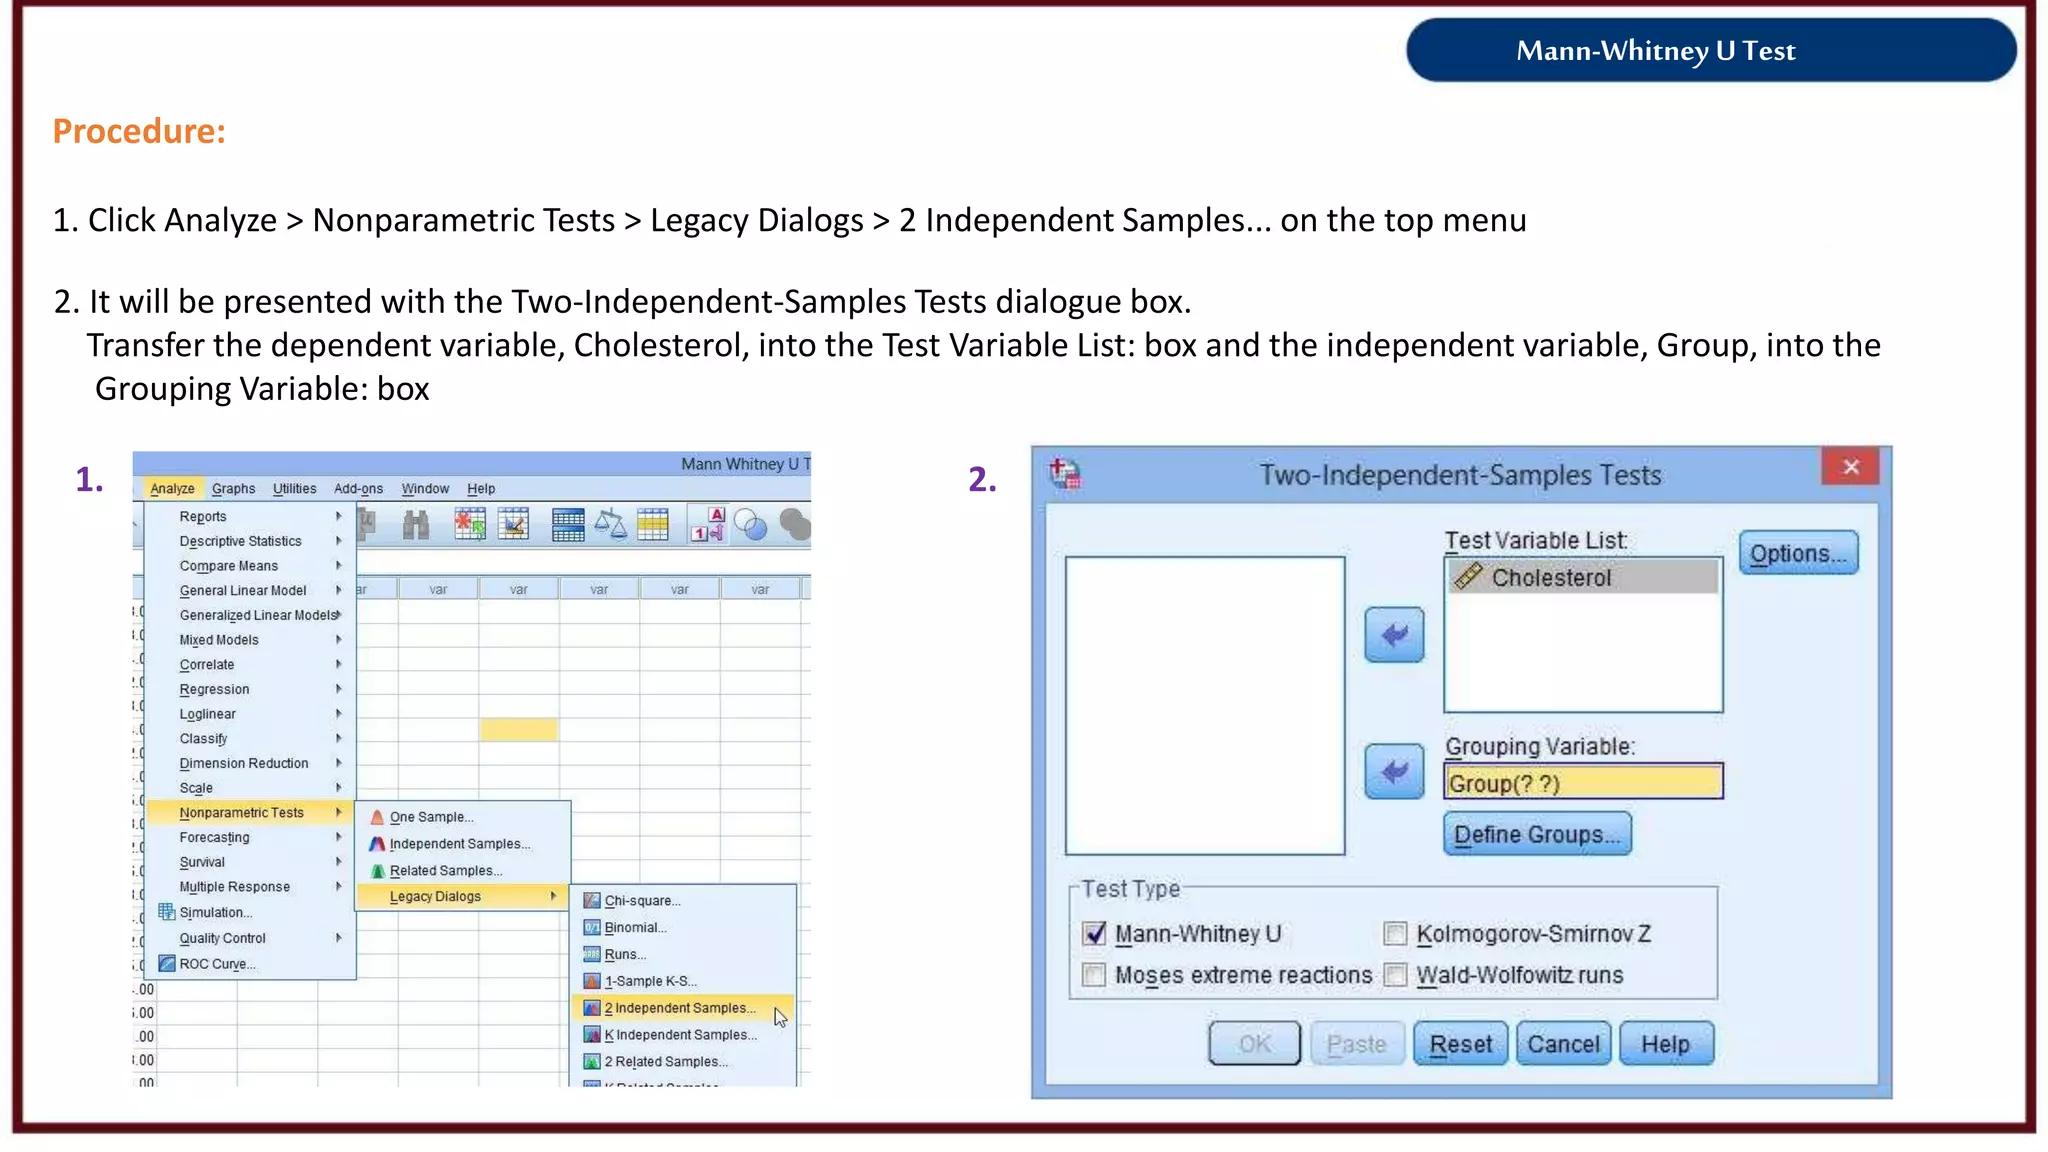Click the Runs legacy dialog icon
The width and height of the screenshot is (2048, 1152).
pos(592,955)
